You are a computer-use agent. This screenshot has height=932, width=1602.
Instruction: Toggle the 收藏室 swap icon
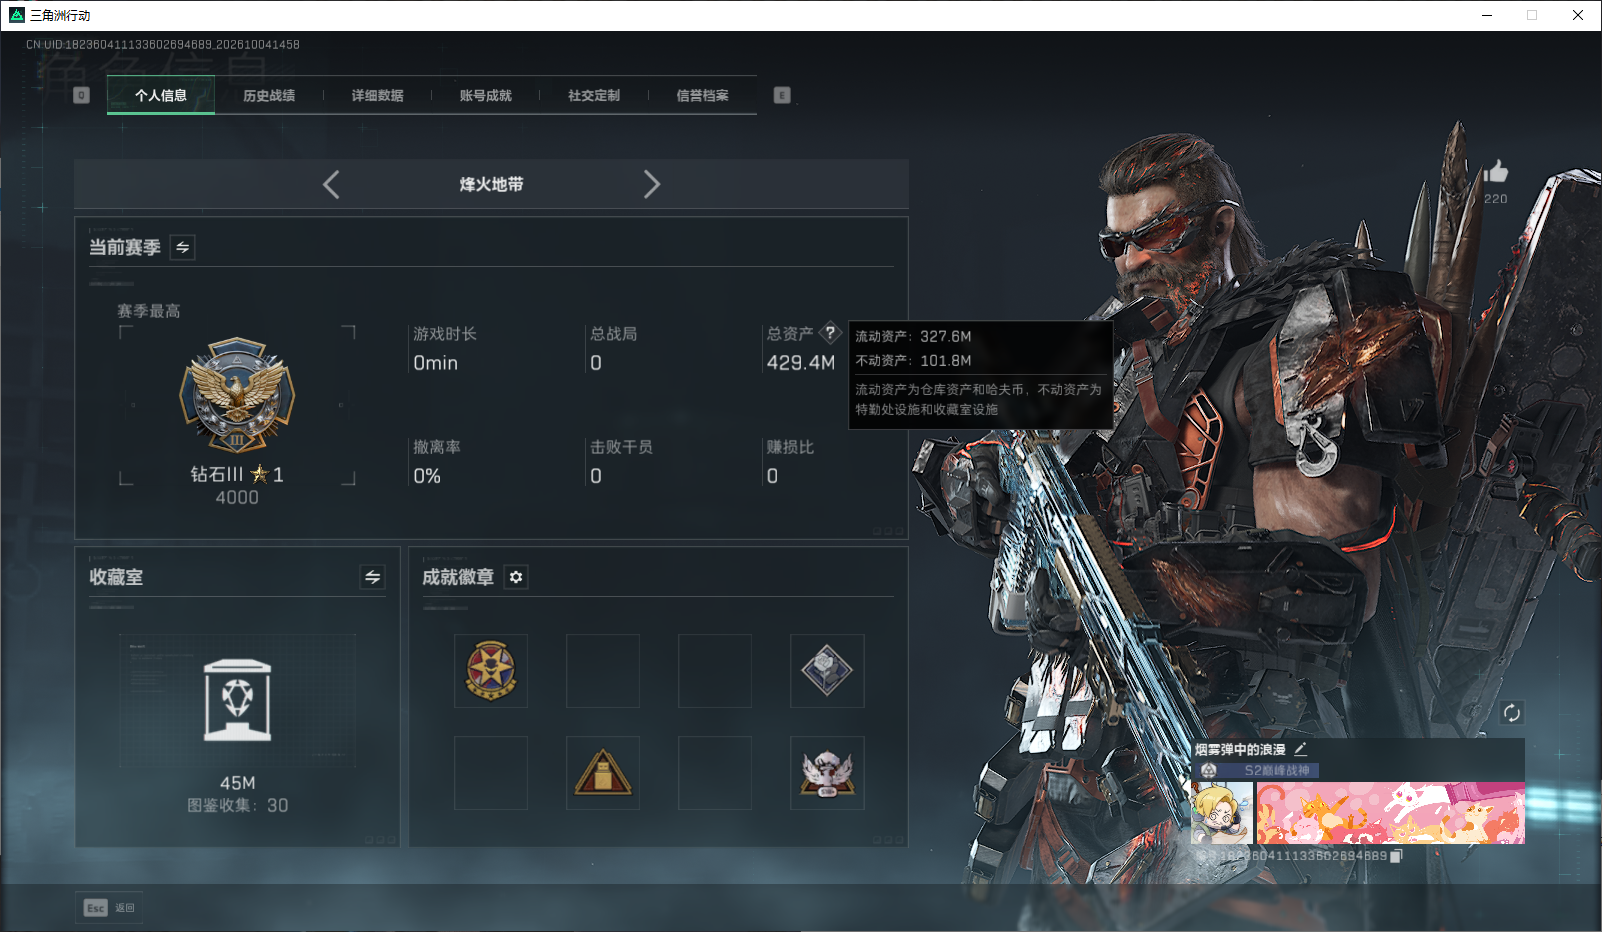pyautogui.click(x=373, y=577)
